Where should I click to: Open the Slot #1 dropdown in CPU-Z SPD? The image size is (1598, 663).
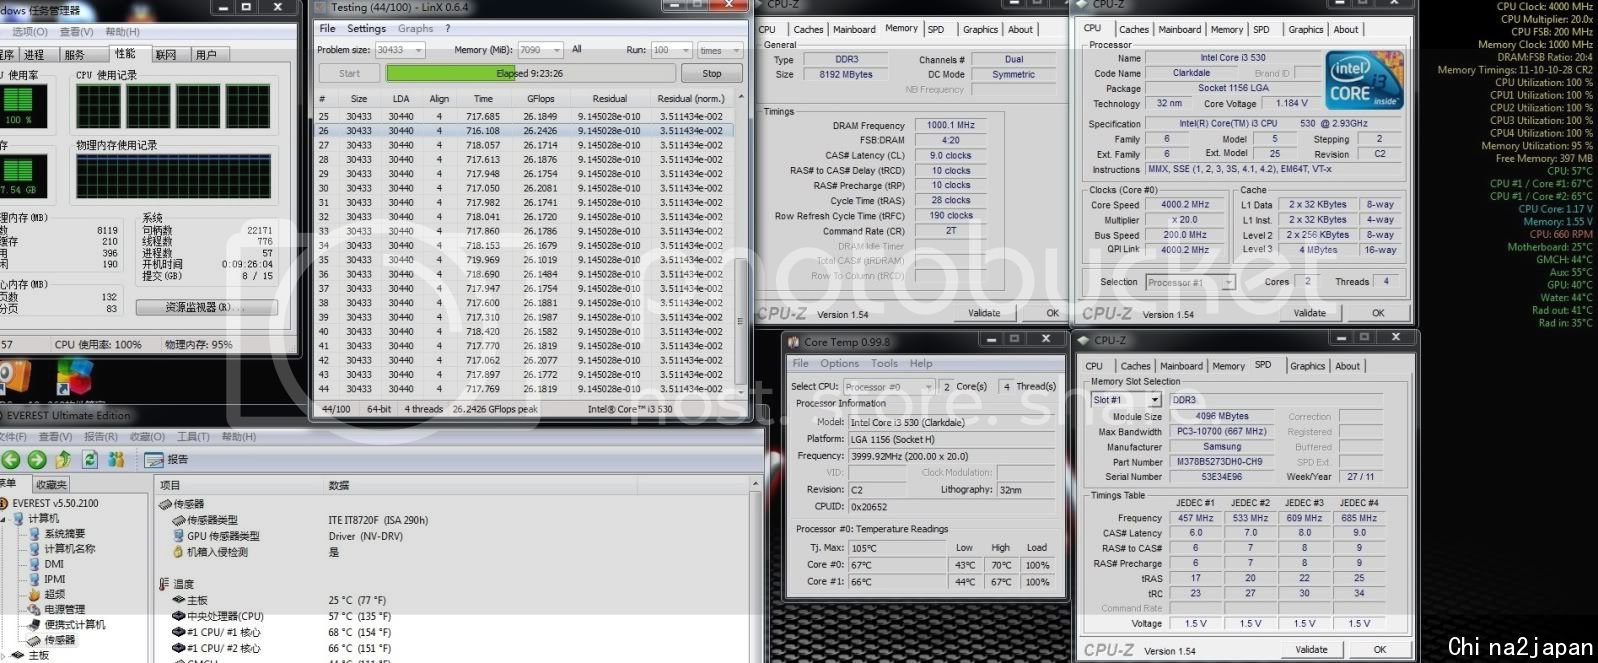[x=1154, y=400]
